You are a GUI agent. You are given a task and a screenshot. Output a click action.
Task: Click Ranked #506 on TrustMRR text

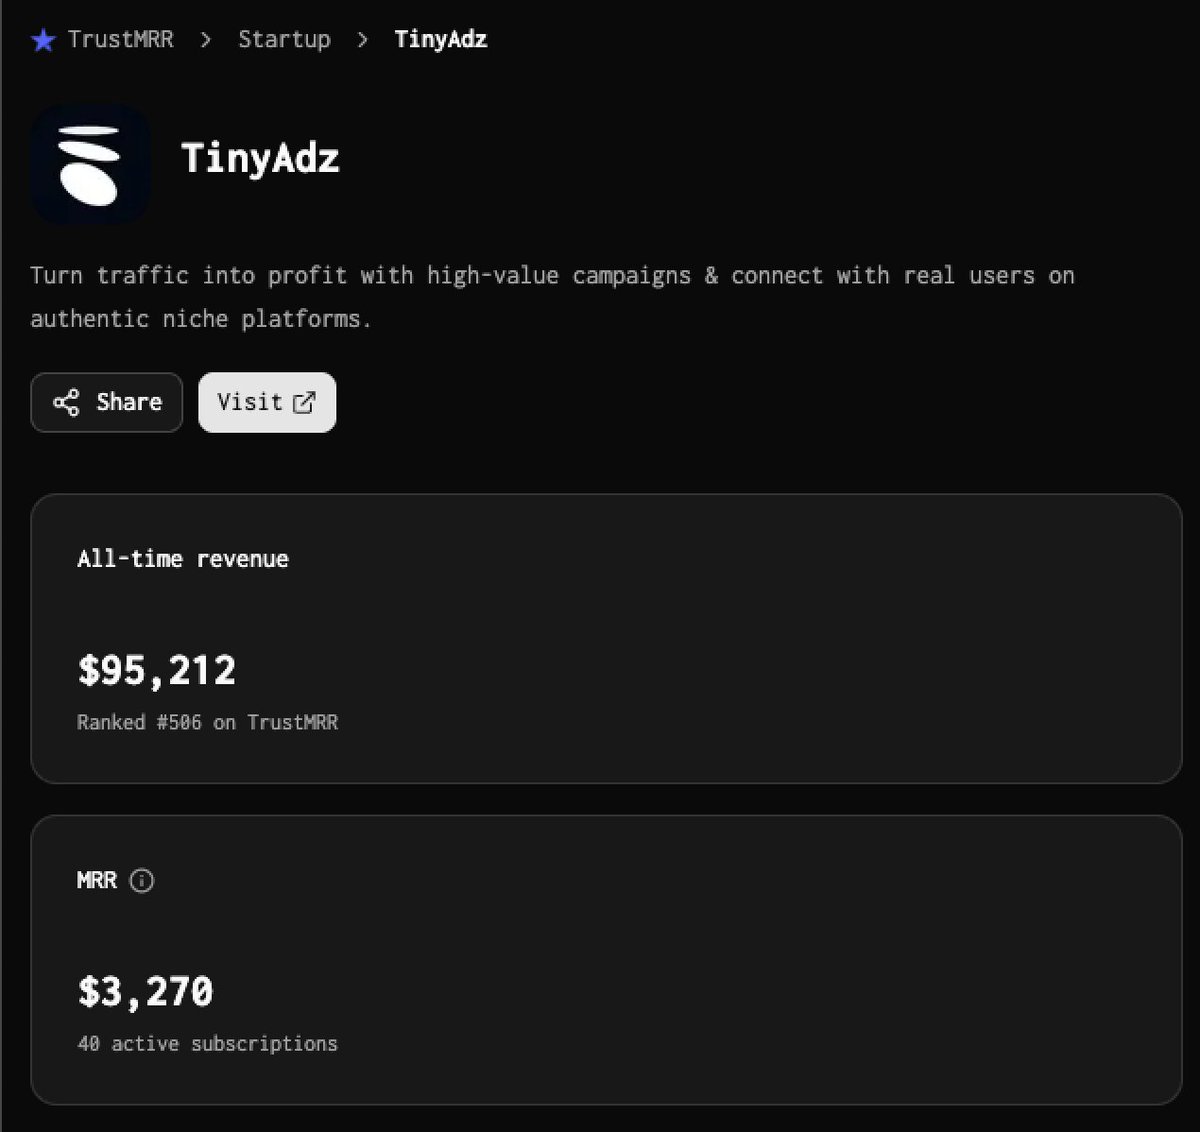[x=208, y=722]
